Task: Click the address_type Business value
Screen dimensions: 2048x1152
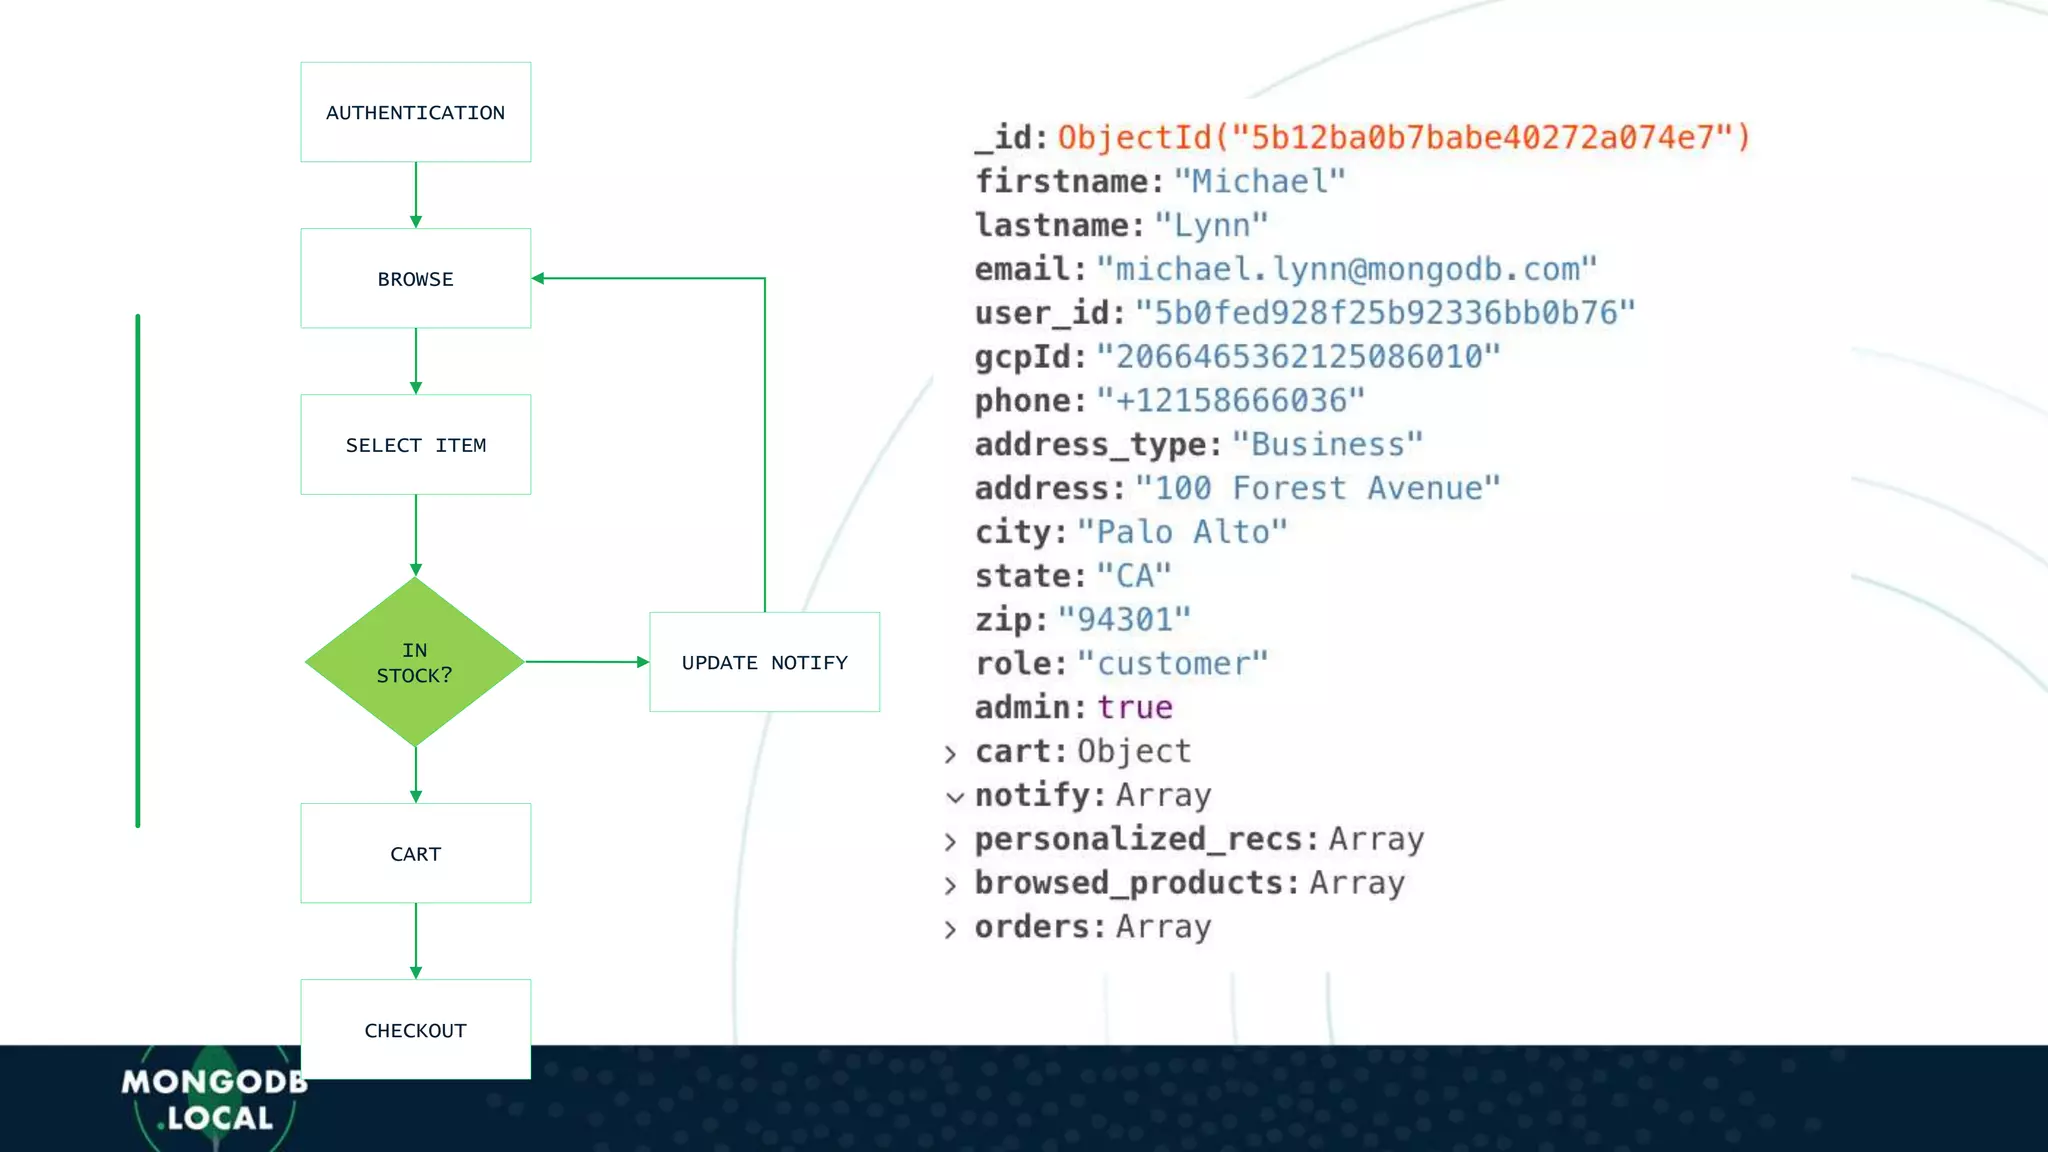Action: (x=1326, y=444)
